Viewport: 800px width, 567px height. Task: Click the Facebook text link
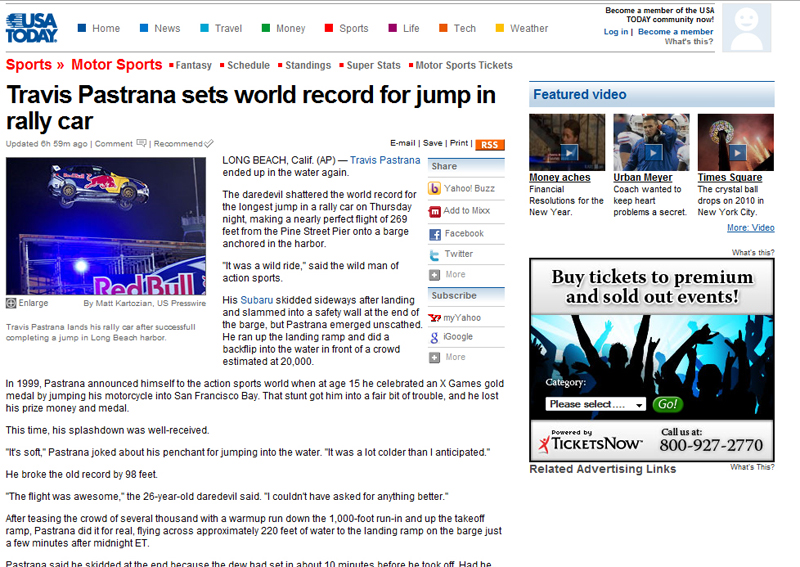(x=464, y=234)
